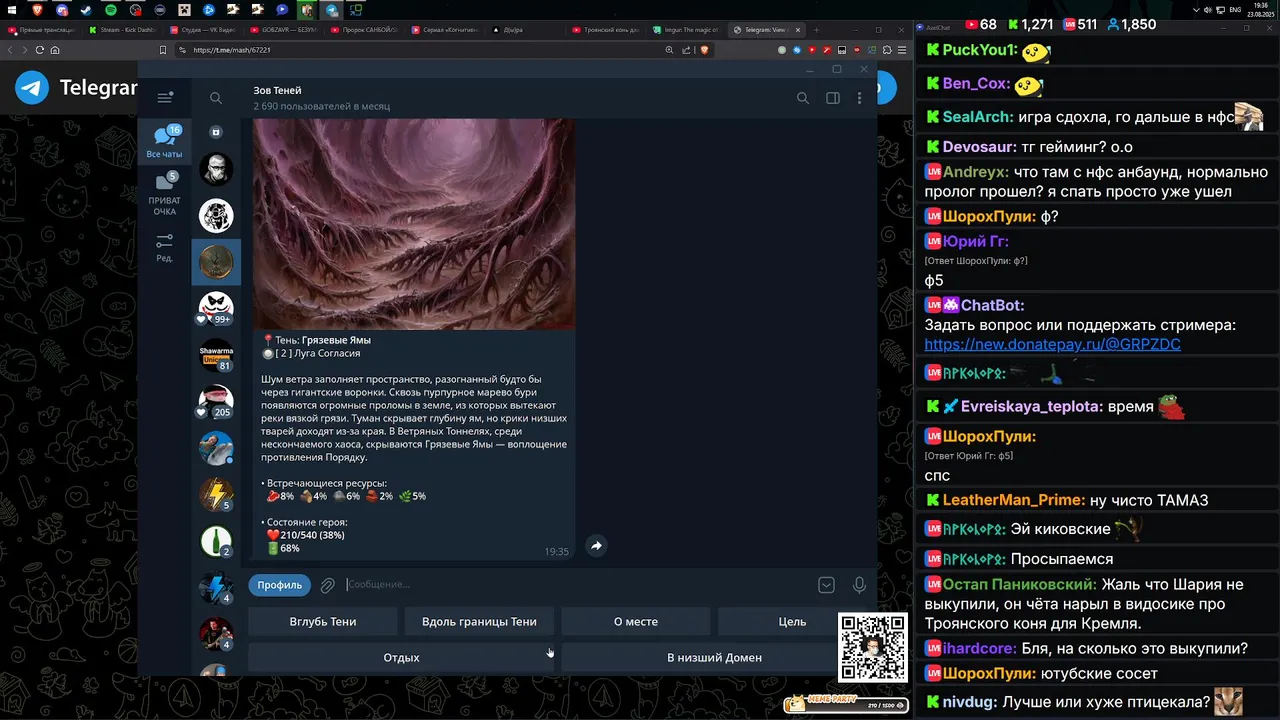Go to the browser home page icon

[55, 50]
